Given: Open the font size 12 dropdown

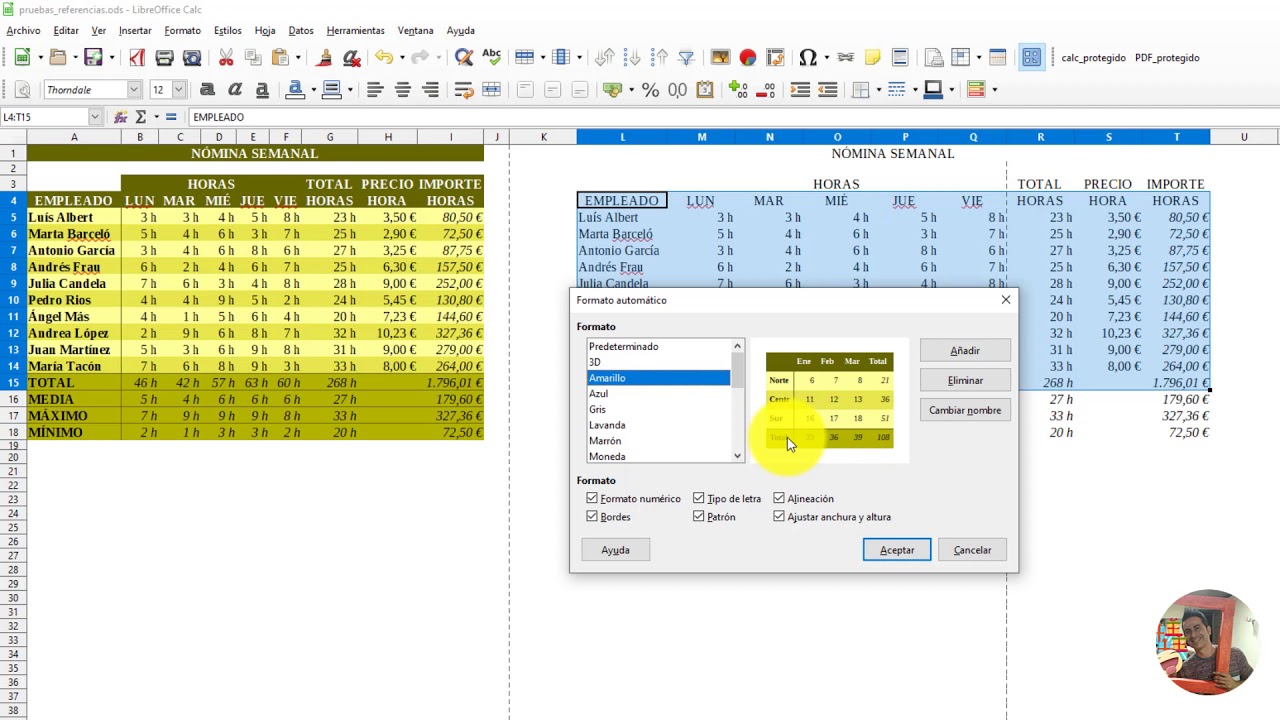Looking at the screenshot, I should pos(178,90).
